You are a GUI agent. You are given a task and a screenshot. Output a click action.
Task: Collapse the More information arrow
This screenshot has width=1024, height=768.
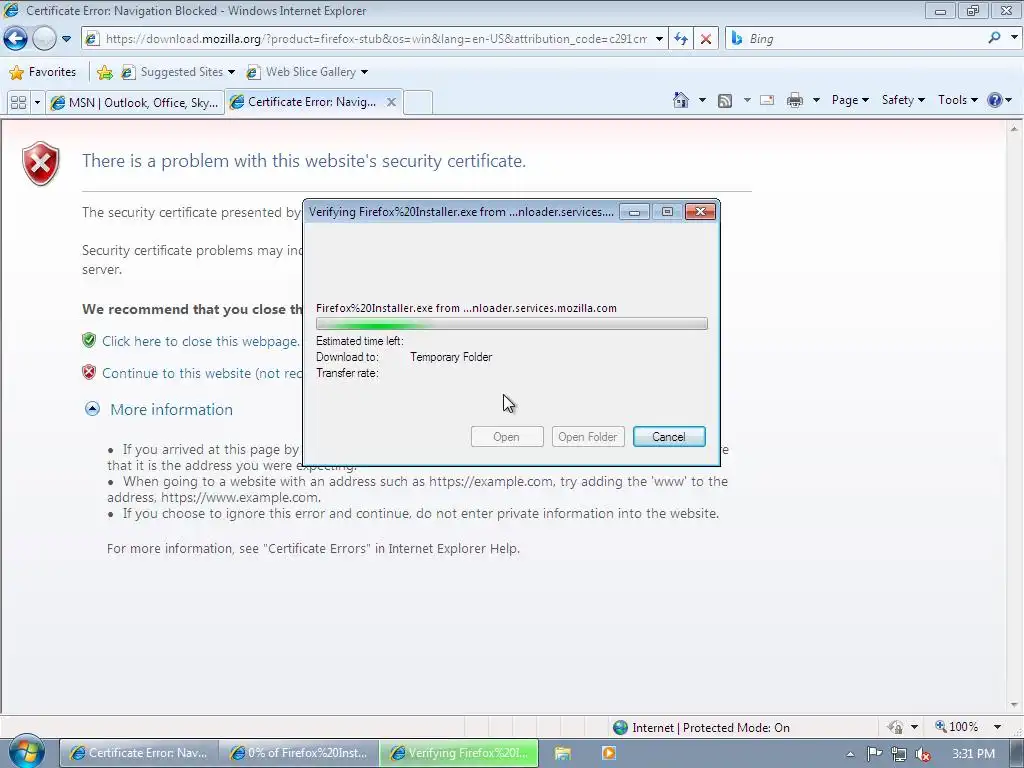93,409
